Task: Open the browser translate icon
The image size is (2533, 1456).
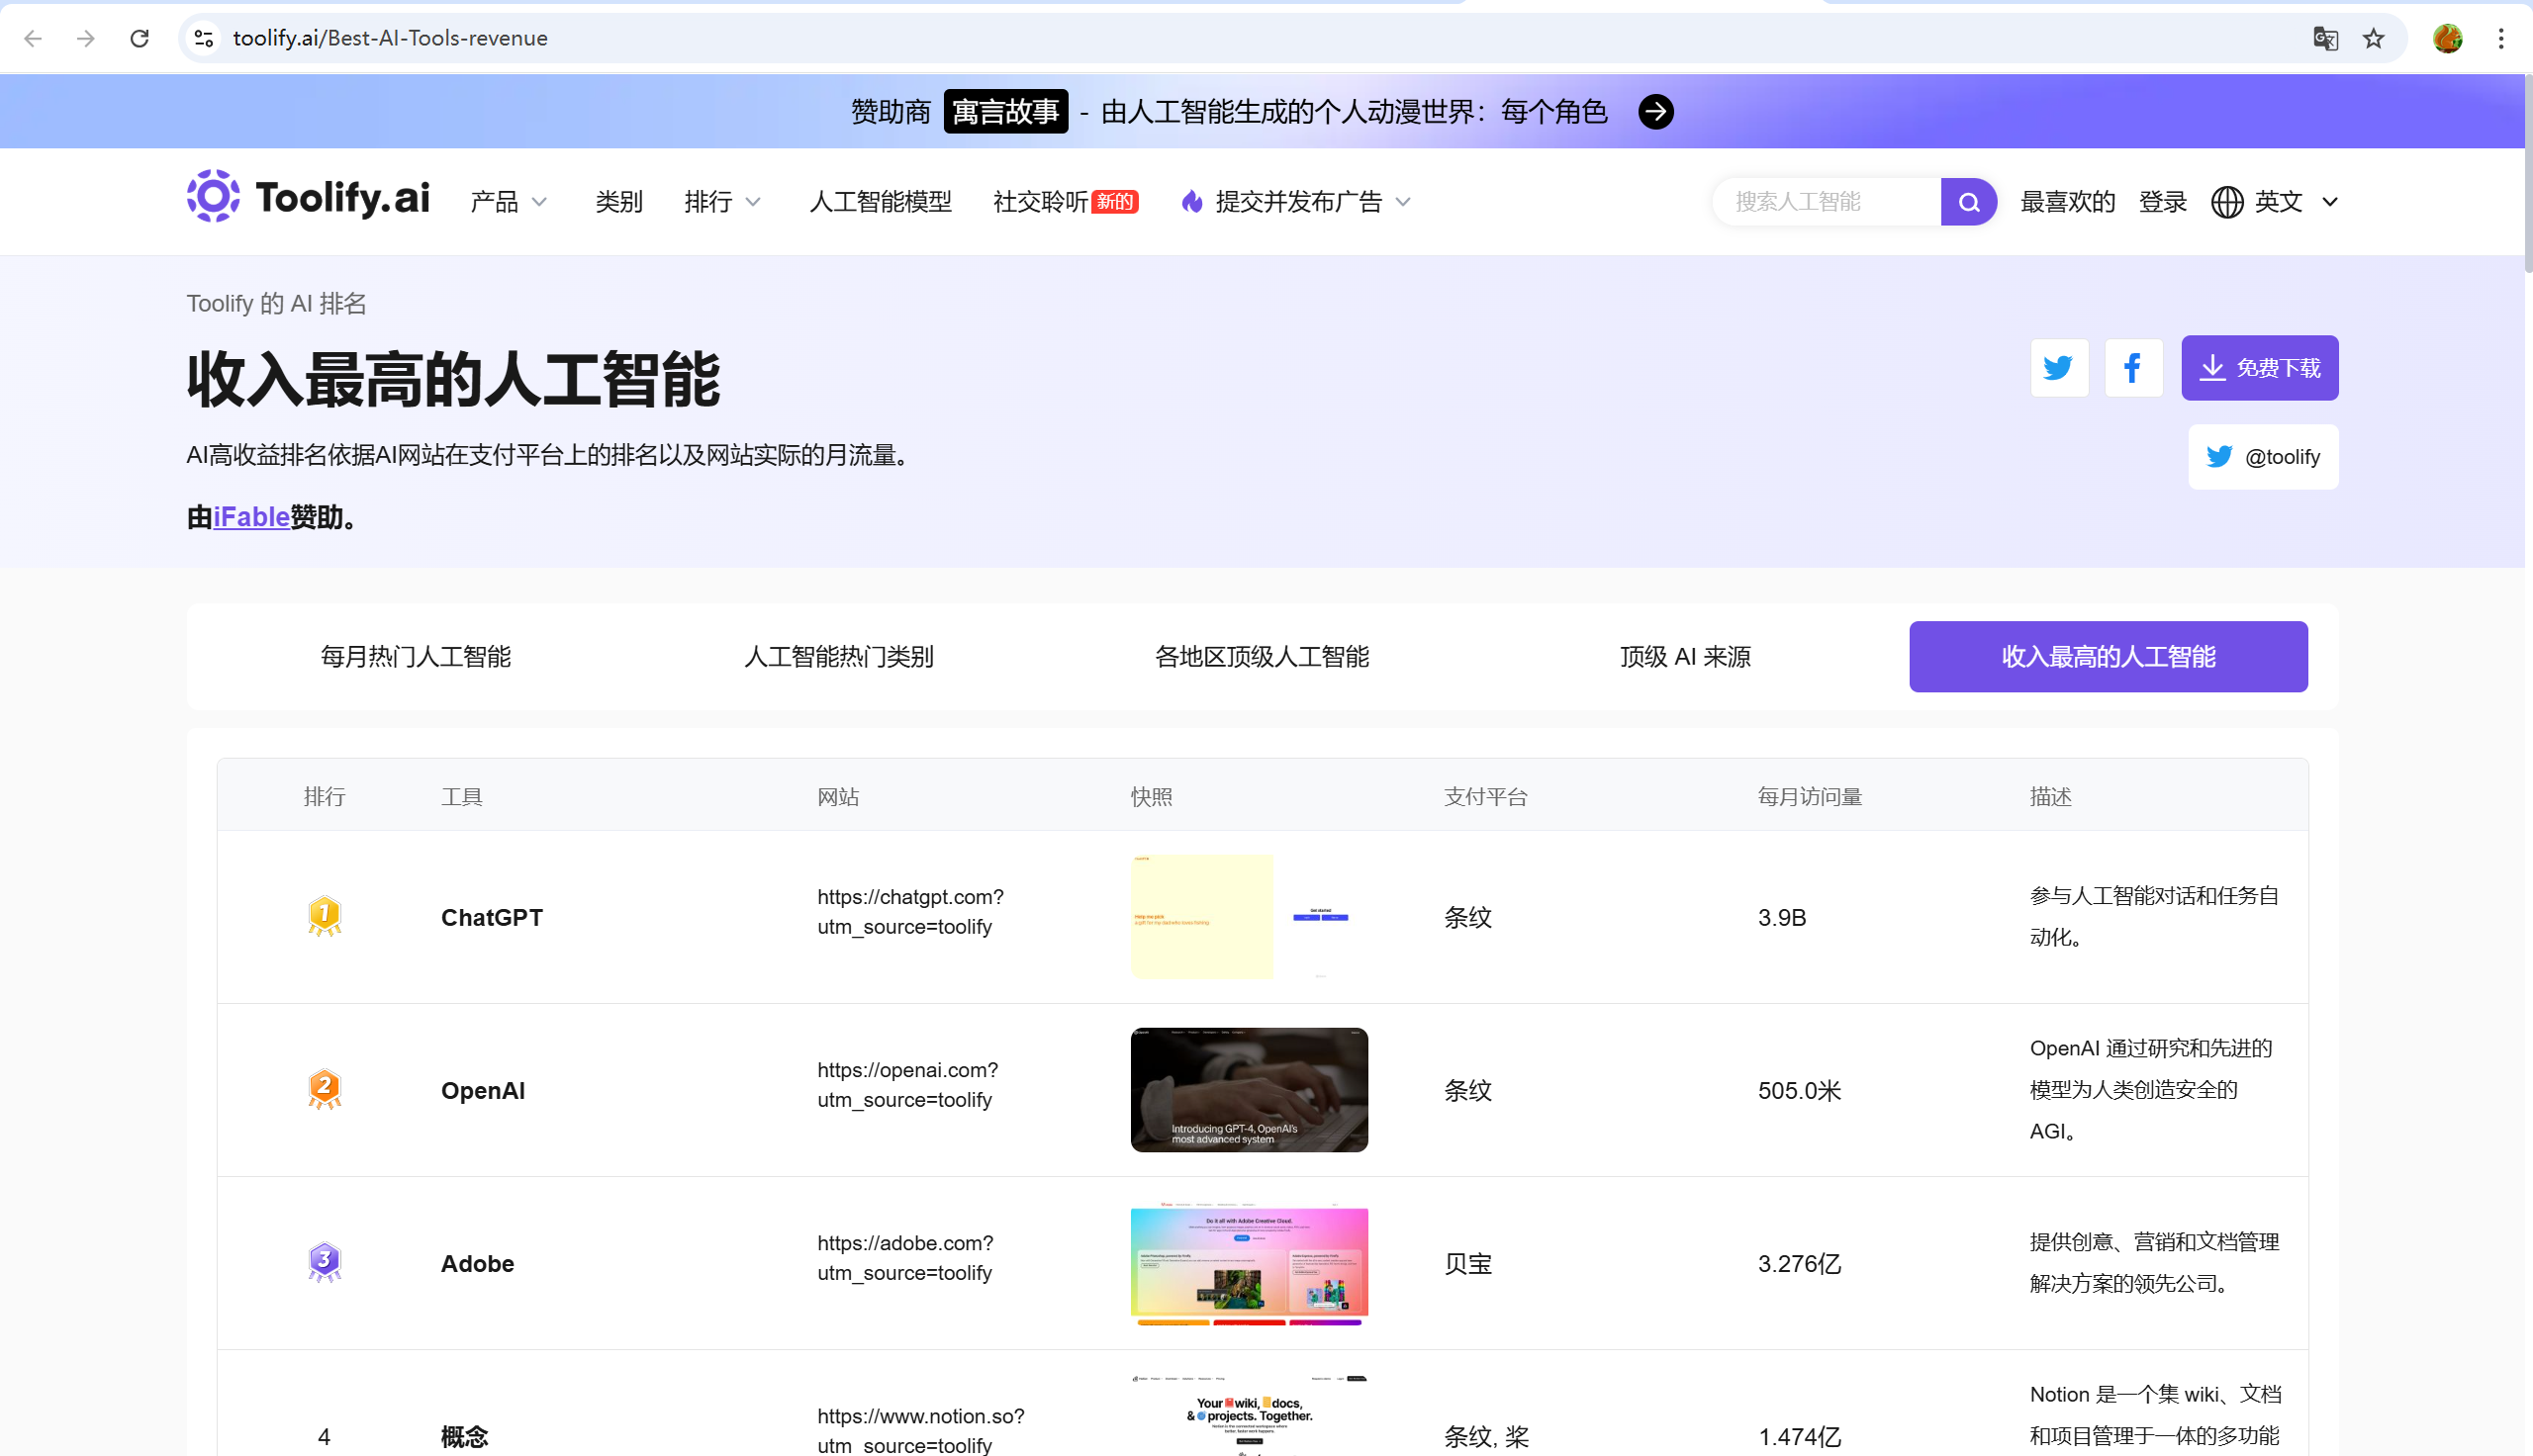Action: [x=2325, y=38]
